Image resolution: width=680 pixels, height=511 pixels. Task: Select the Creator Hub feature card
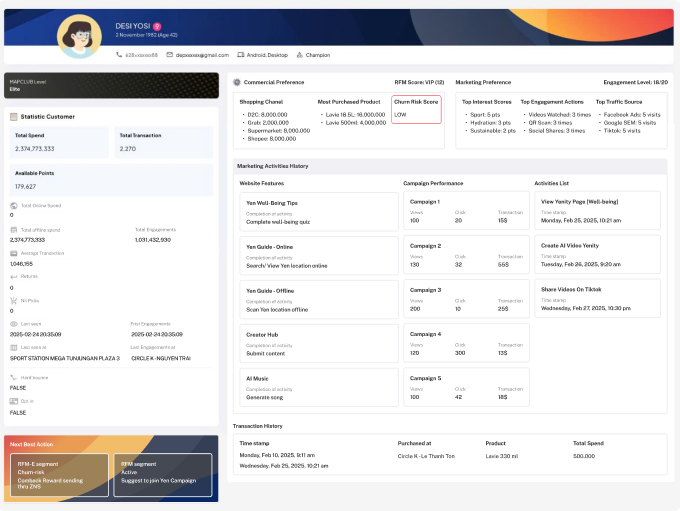pyautogui.click(x=317, y=344)
